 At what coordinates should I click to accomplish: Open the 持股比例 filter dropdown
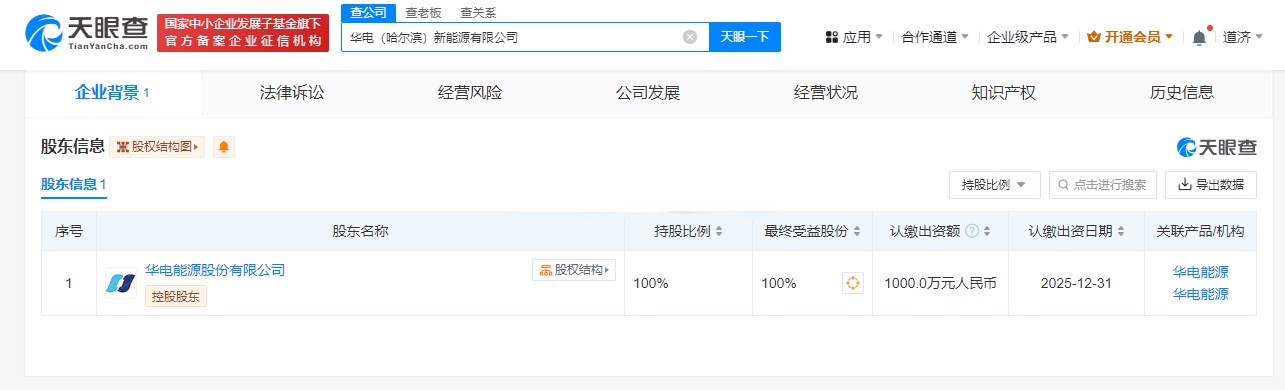click(995, 185)
